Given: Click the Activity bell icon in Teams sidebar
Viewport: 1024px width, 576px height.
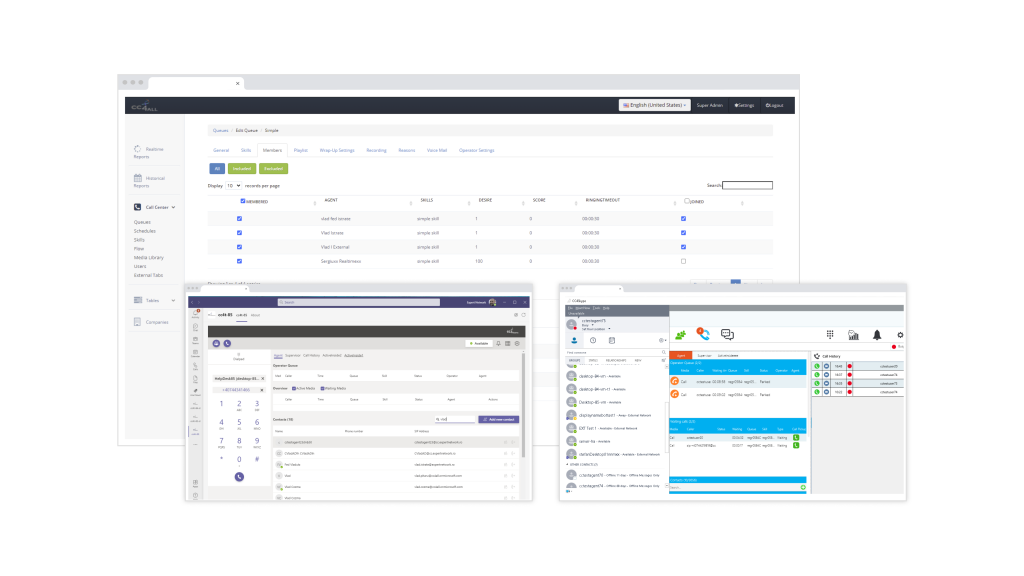Looking at the screenshot, I should click(195, 314).
